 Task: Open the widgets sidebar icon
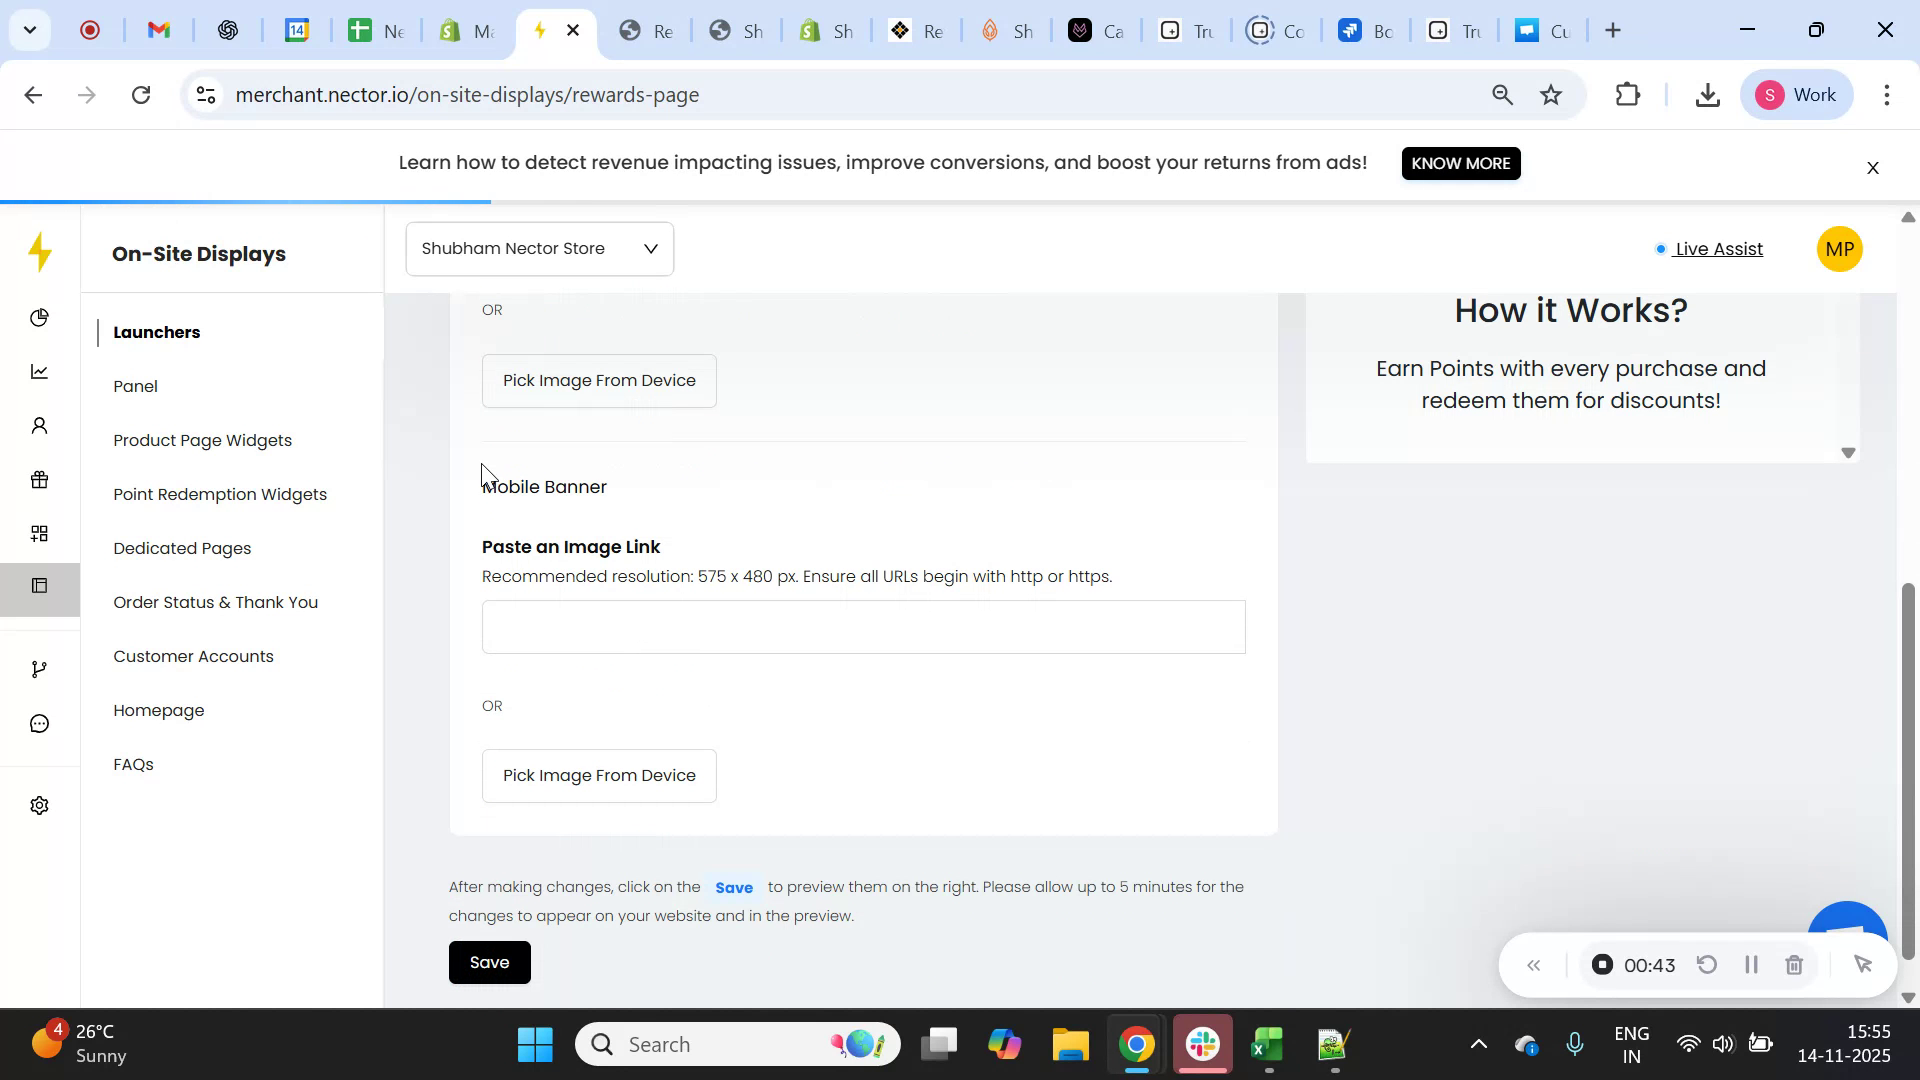[40, 532]
